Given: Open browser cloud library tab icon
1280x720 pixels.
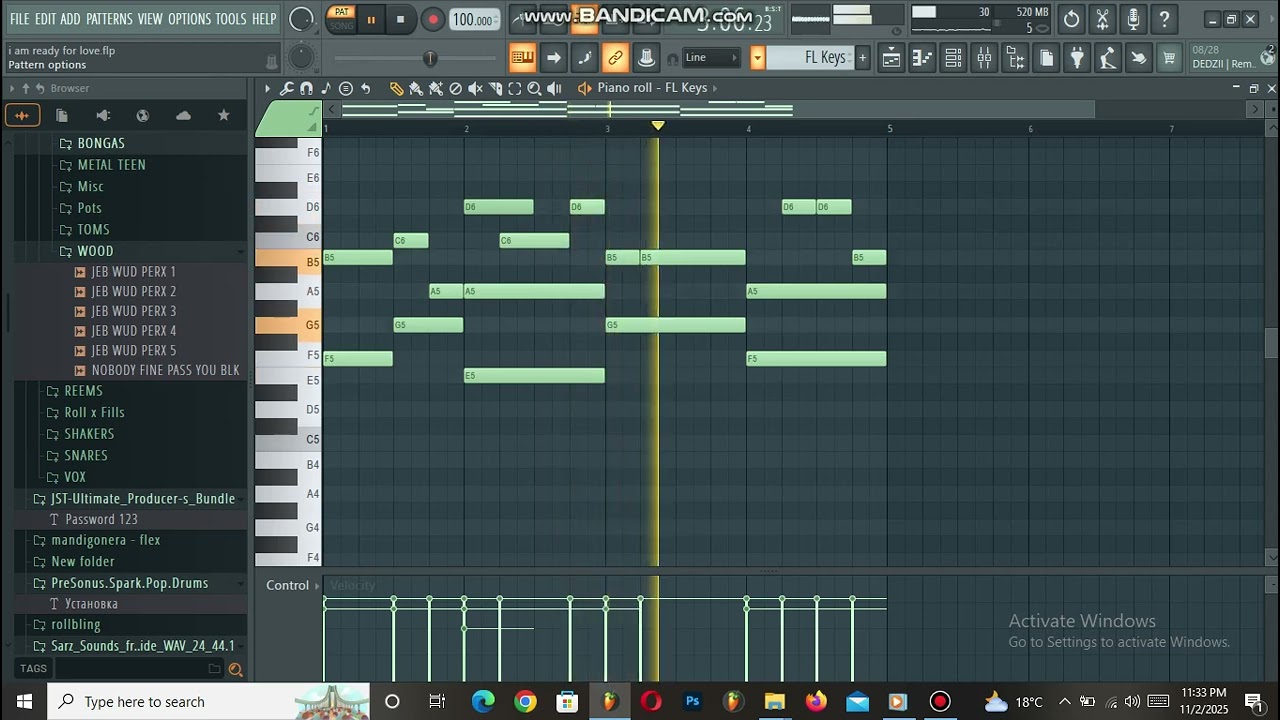Looking at the screenshot, I should tap(183, 115).
